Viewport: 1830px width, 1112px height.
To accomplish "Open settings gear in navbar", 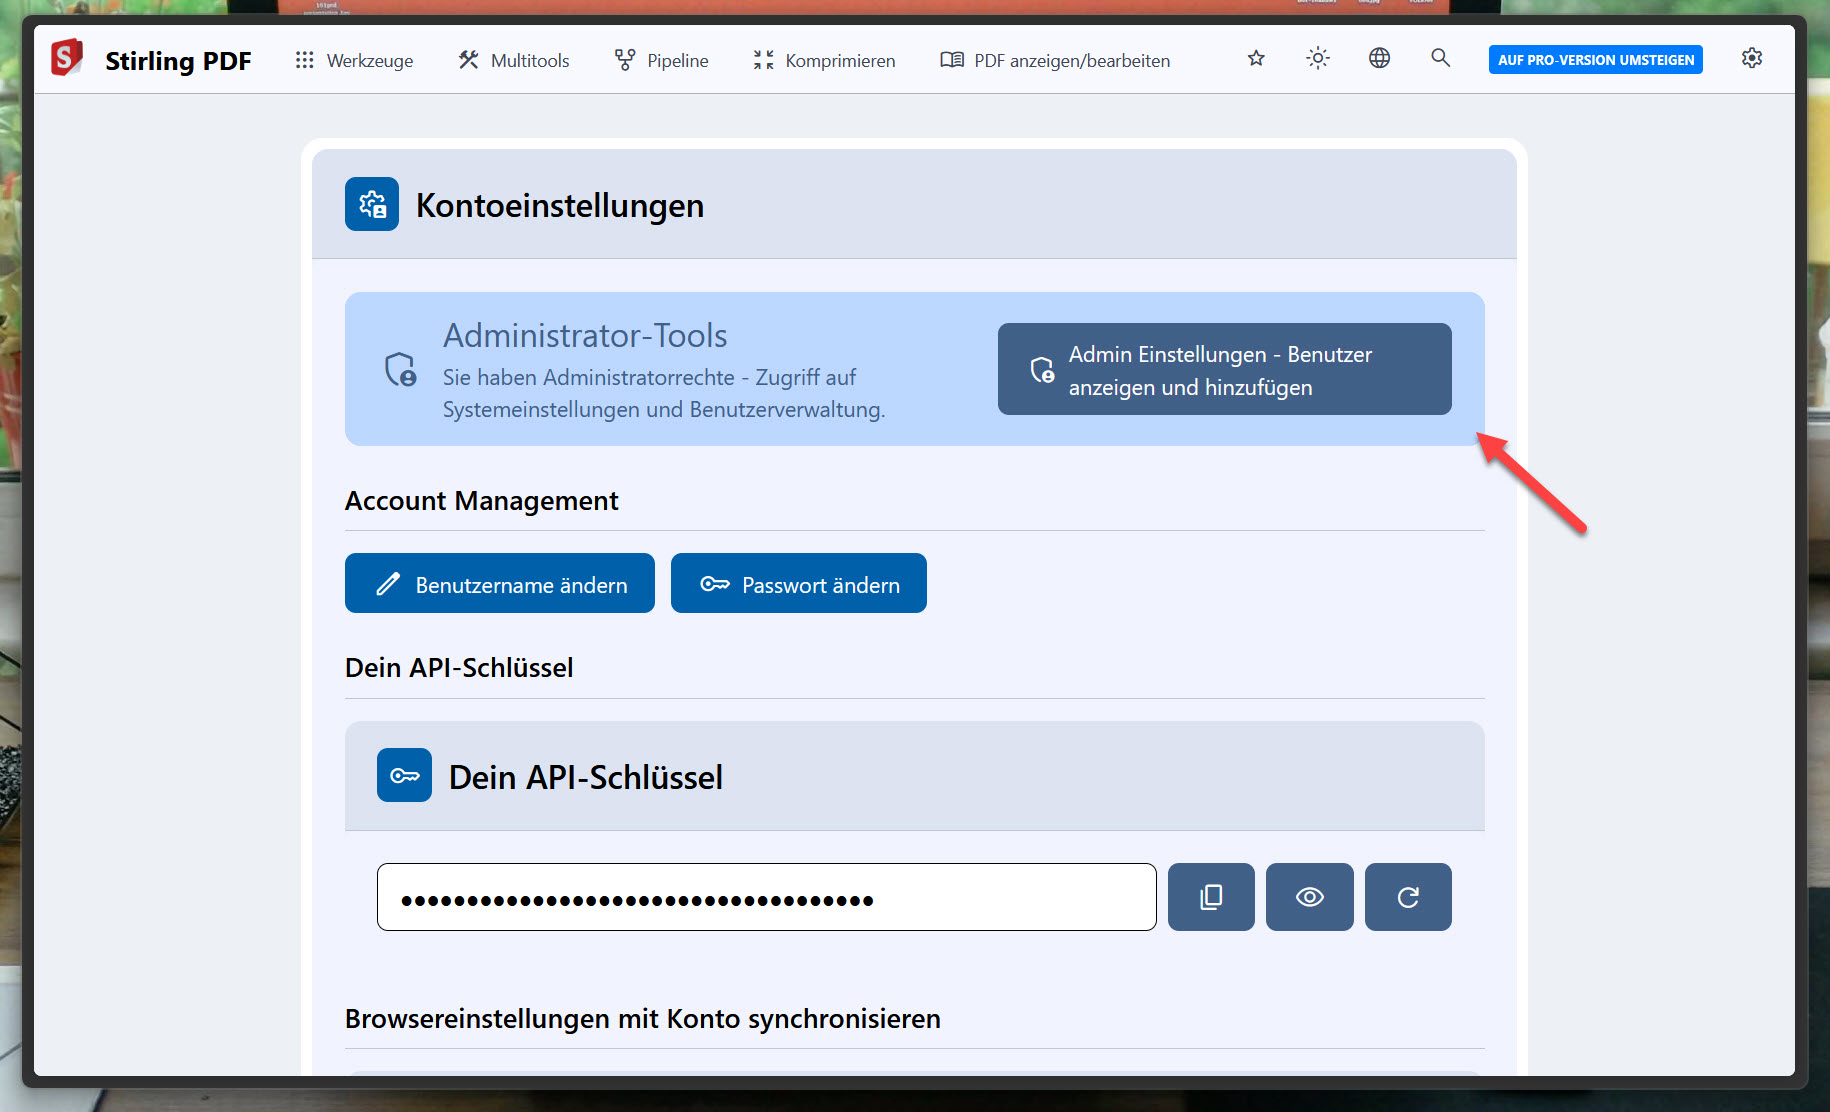I will [x=1751, y=59].
